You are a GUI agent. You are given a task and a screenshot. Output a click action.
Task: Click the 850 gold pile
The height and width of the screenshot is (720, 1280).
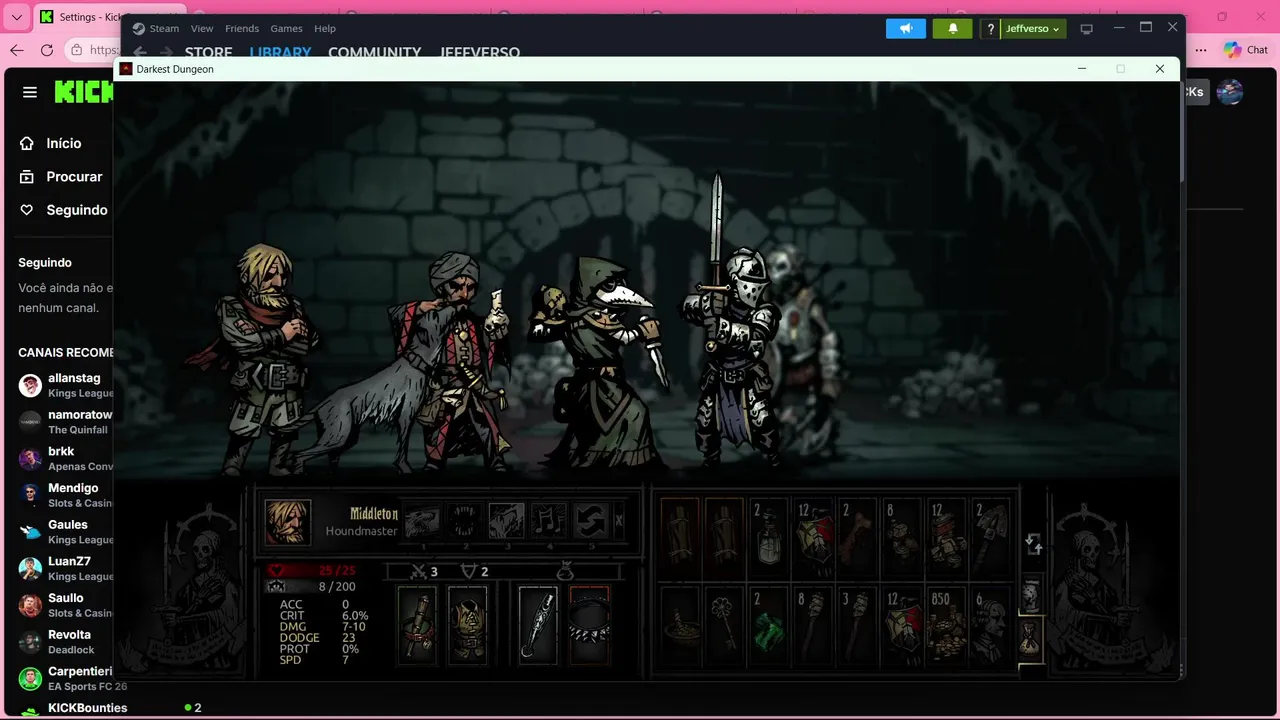tap(946, 625)
